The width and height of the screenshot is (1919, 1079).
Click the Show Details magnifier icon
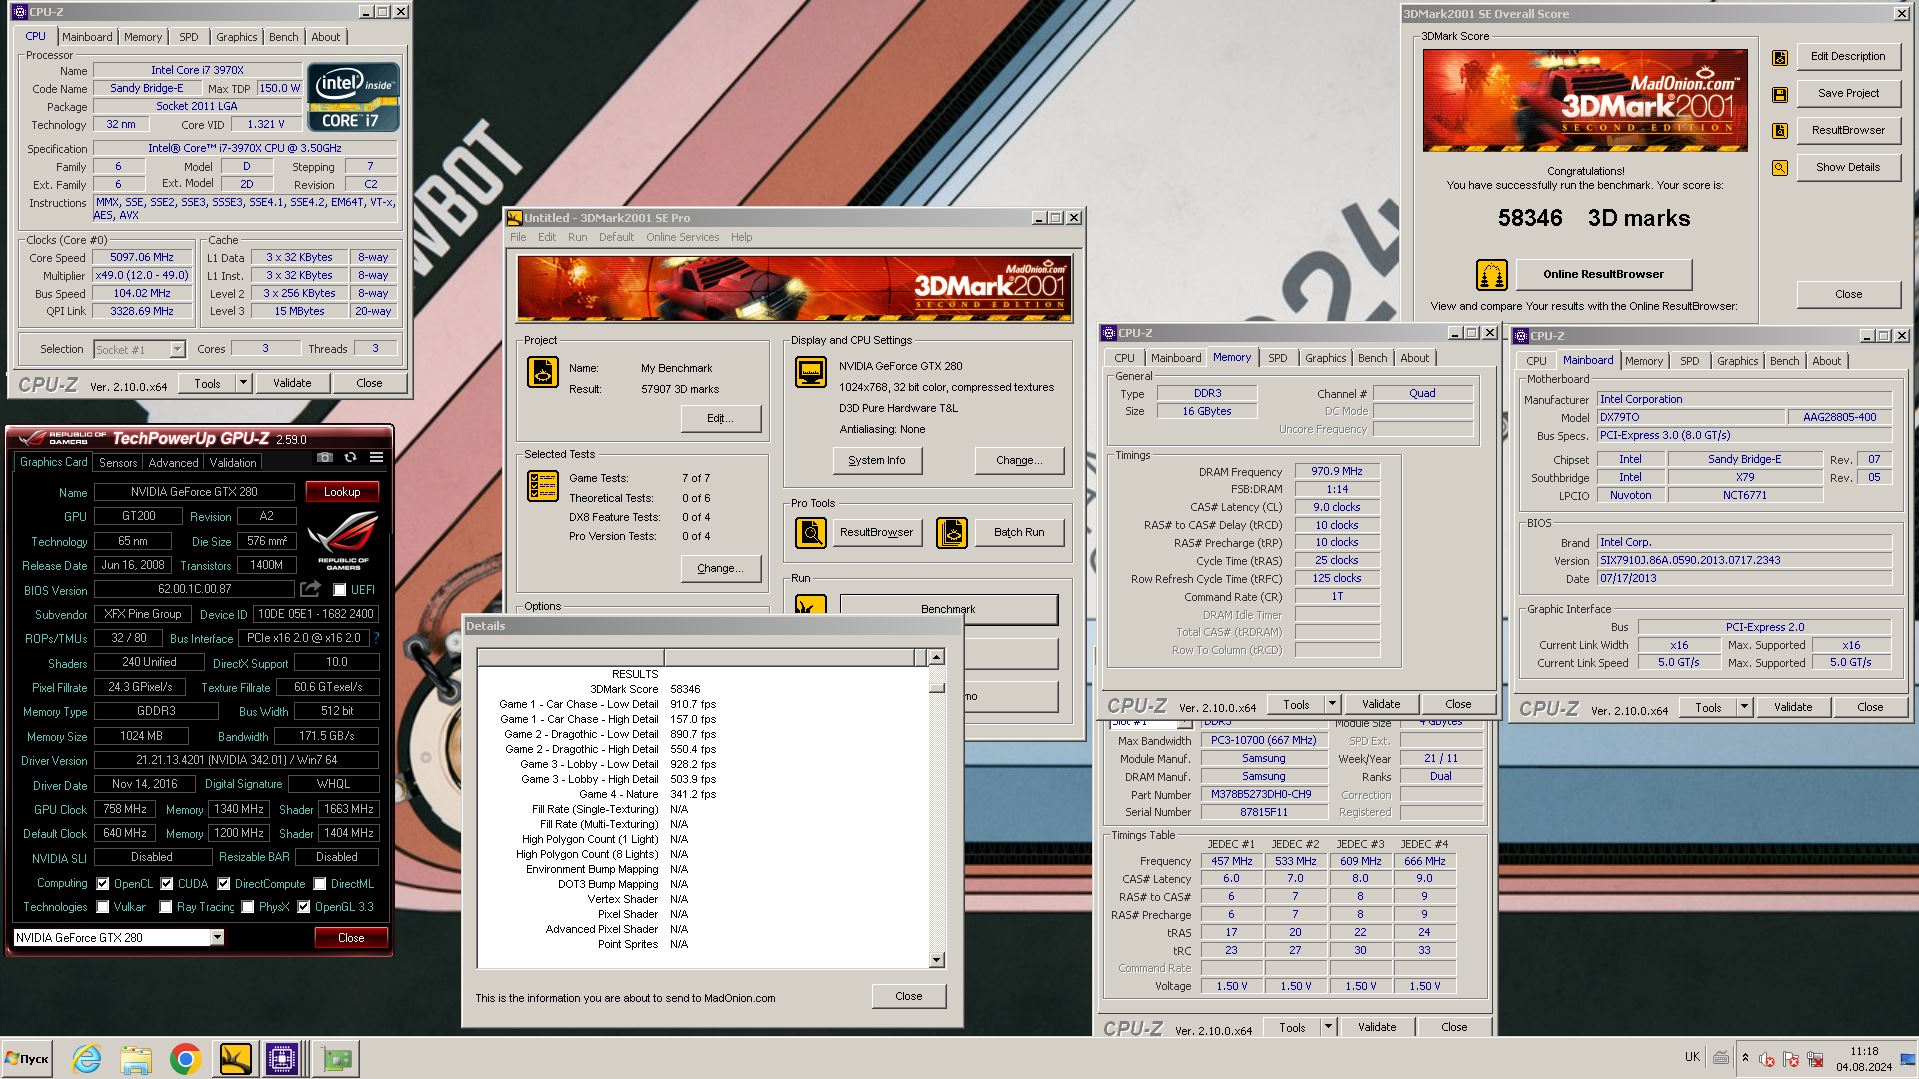[1780, 168]
